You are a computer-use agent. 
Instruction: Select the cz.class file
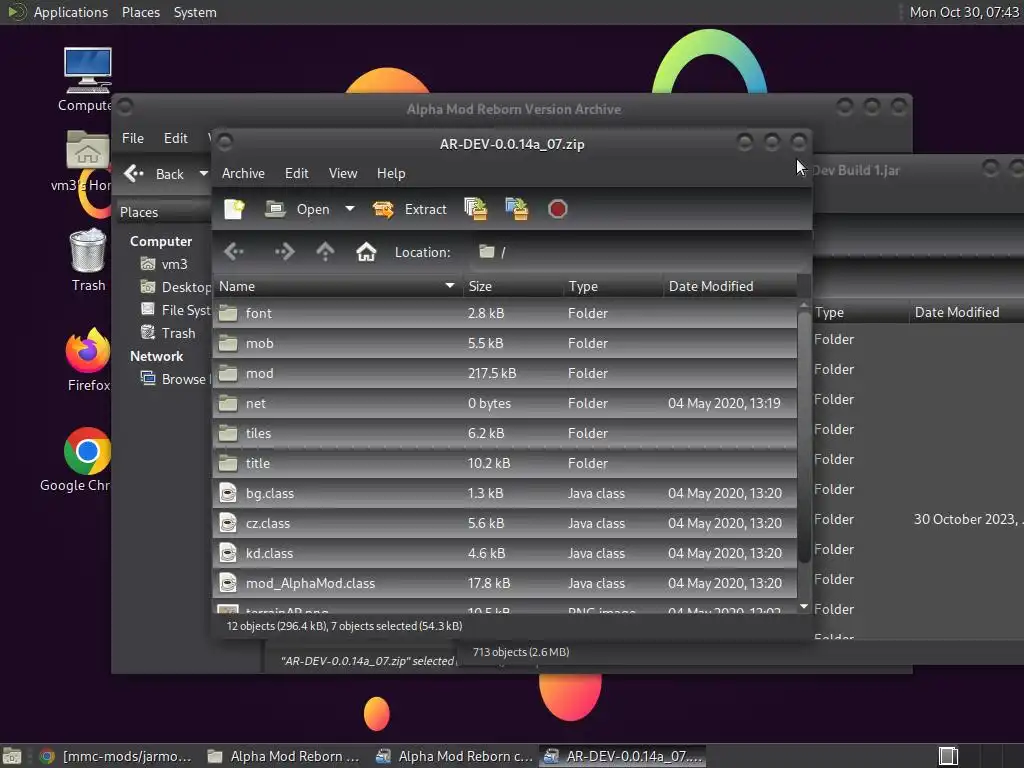coord(505,524)
